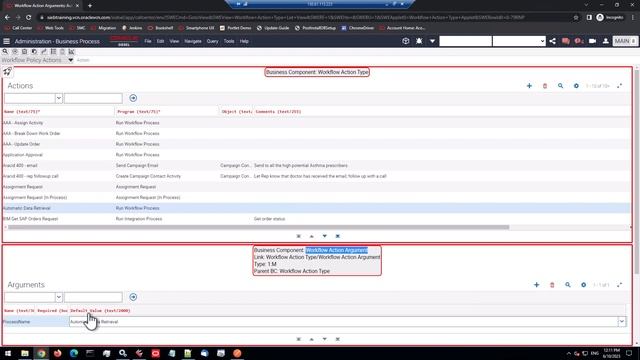Click the MAIN button in header
Viewport: 640px width, 360px height.
625,41
